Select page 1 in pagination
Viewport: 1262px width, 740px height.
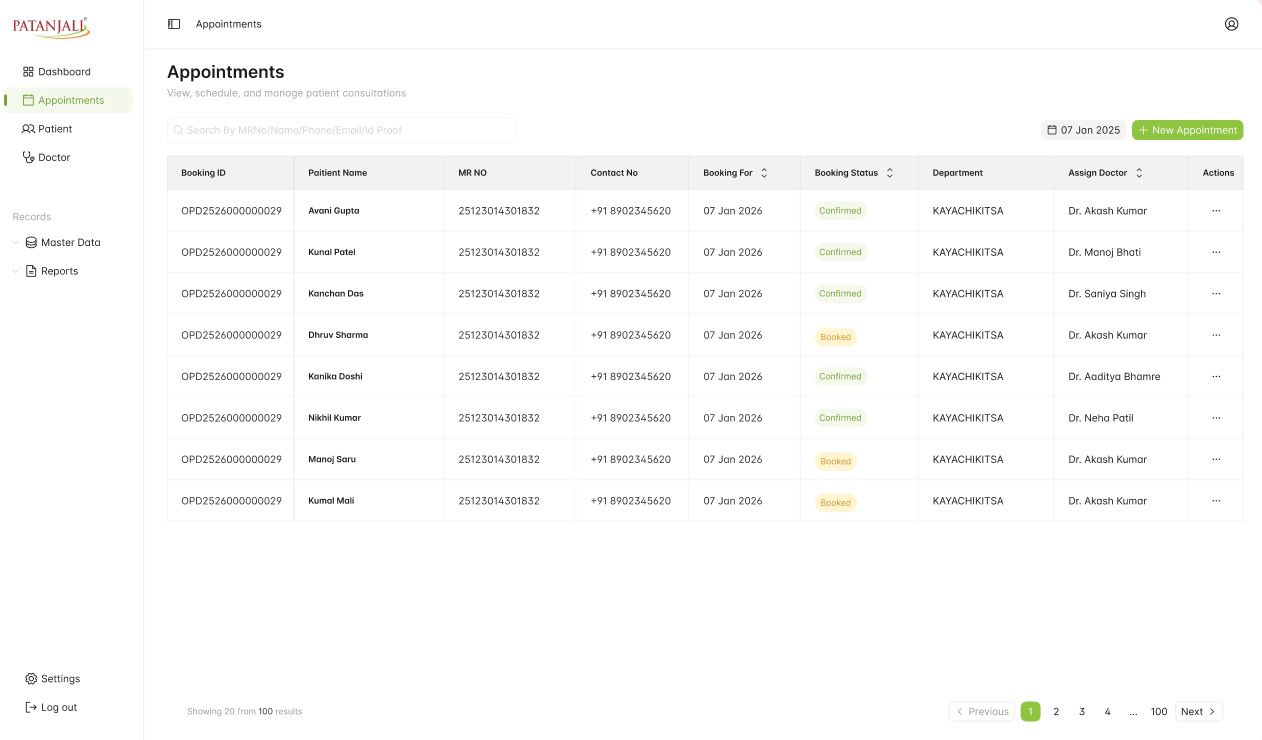click(1030, 712)
